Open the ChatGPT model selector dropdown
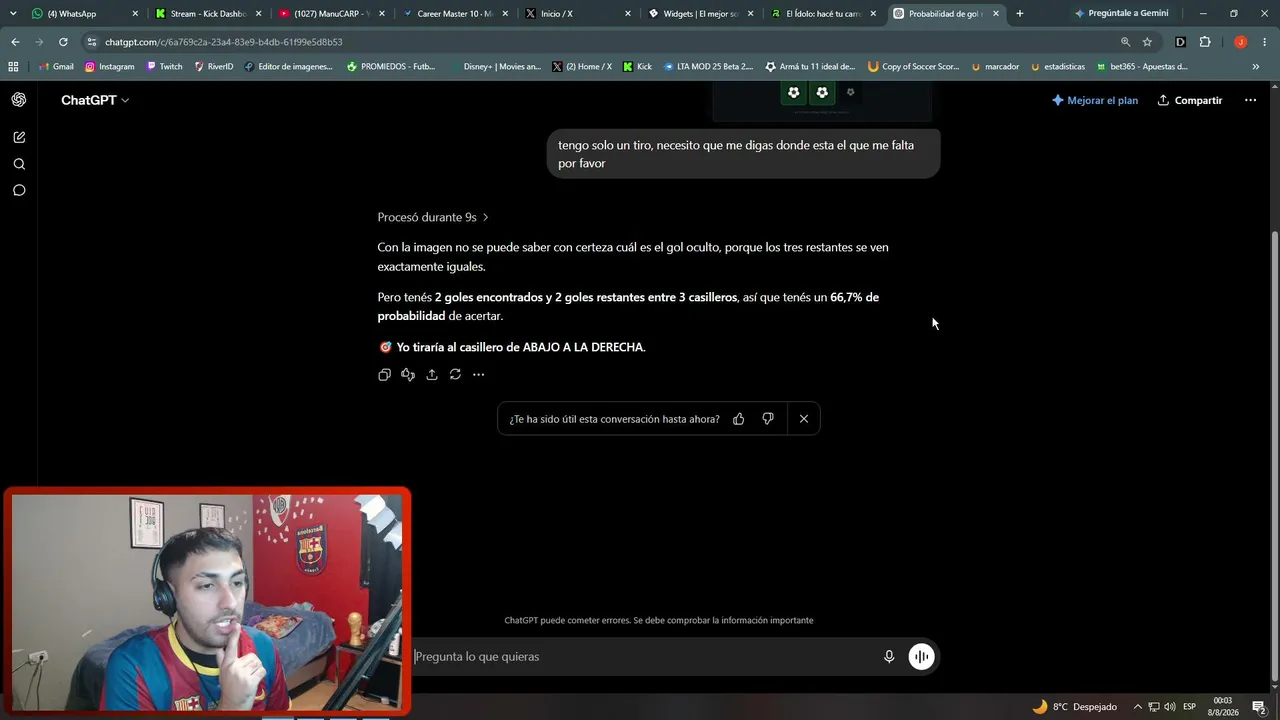 [95, 100]
